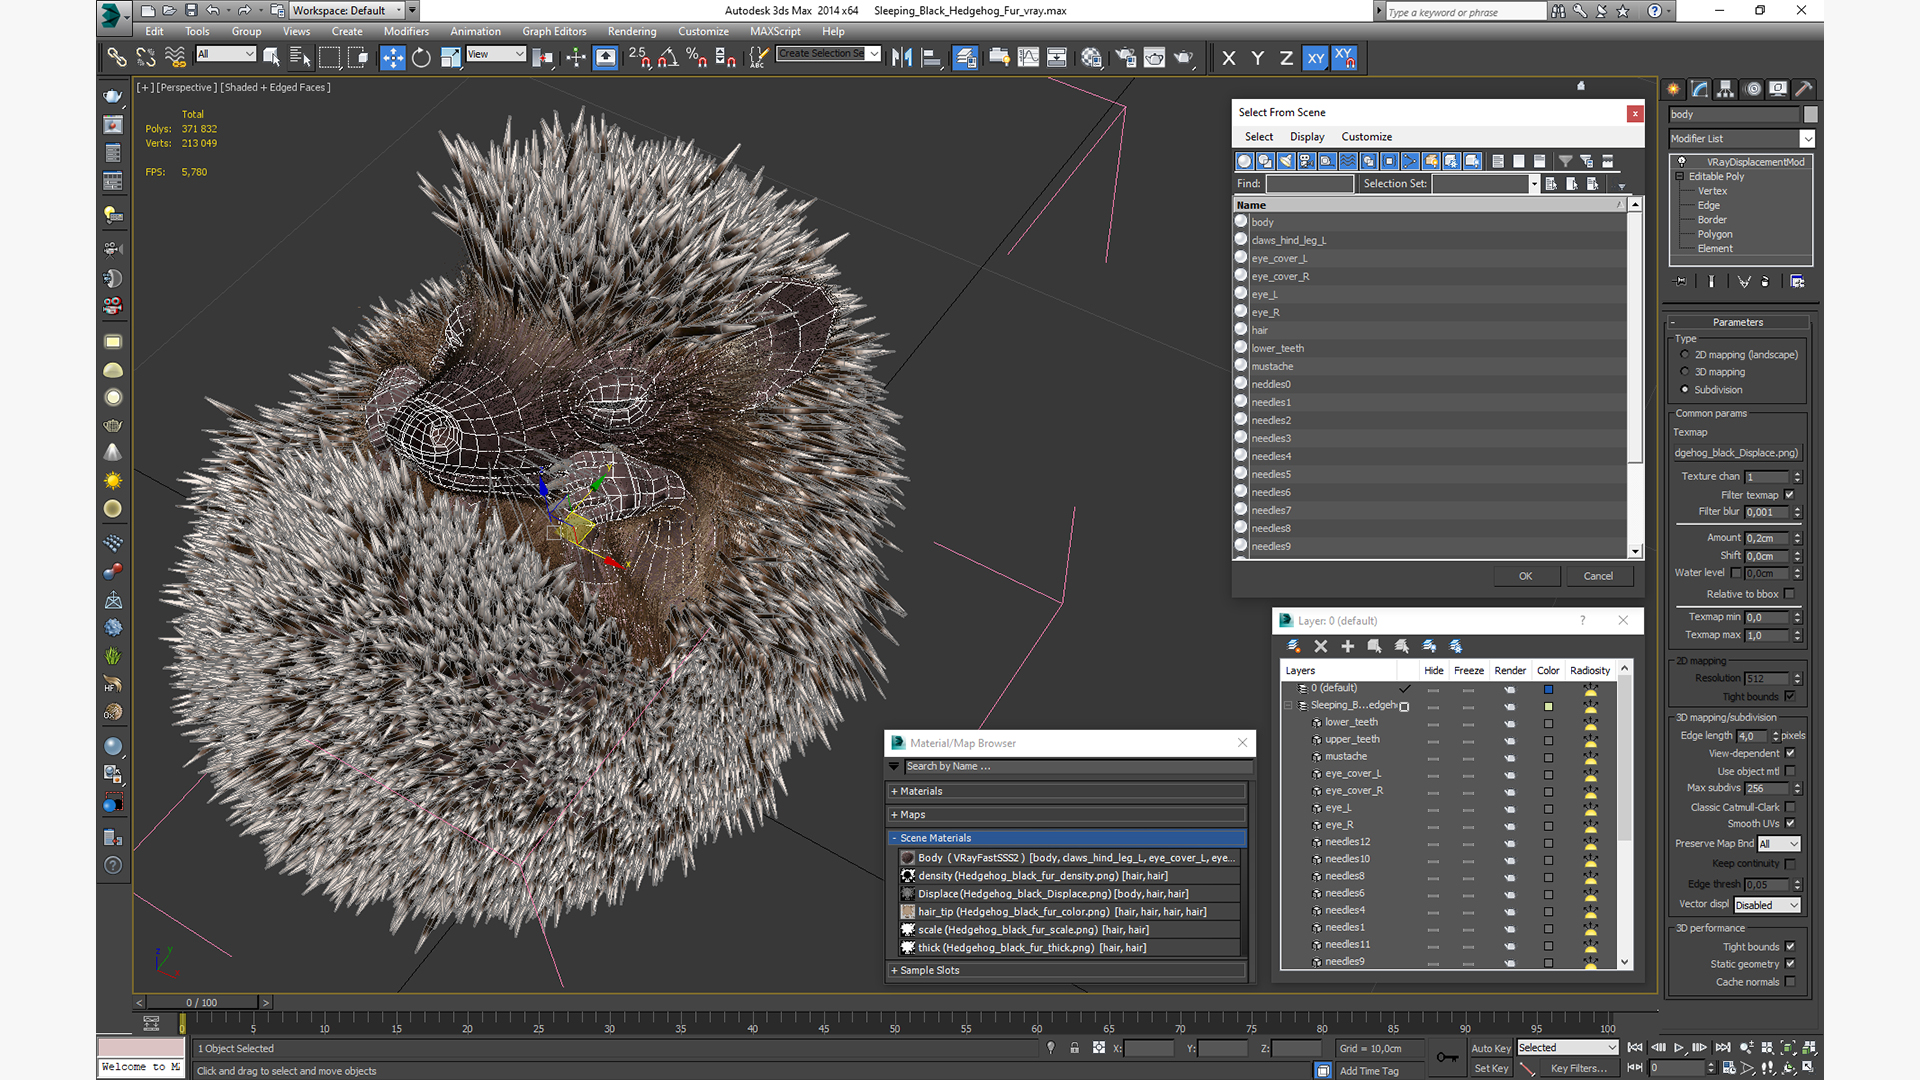Toggle the Smooth UVs checkbox

click(x=1789, y=824)
